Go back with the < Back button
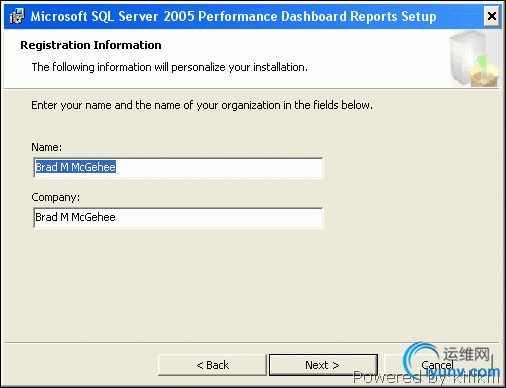This screenshot has width=506, height=388. 212,365
